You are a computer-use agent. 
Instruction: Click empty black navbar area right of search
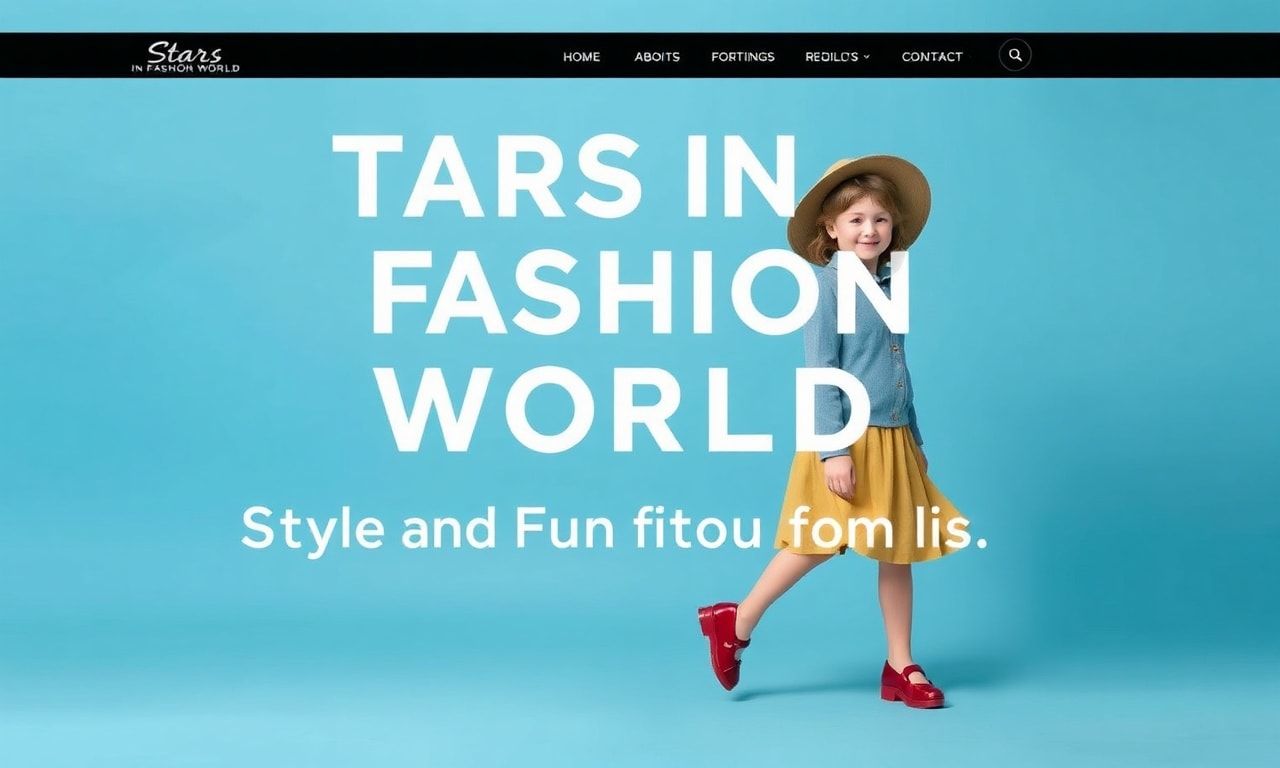pyautogui.click(x=1150, y=55)
